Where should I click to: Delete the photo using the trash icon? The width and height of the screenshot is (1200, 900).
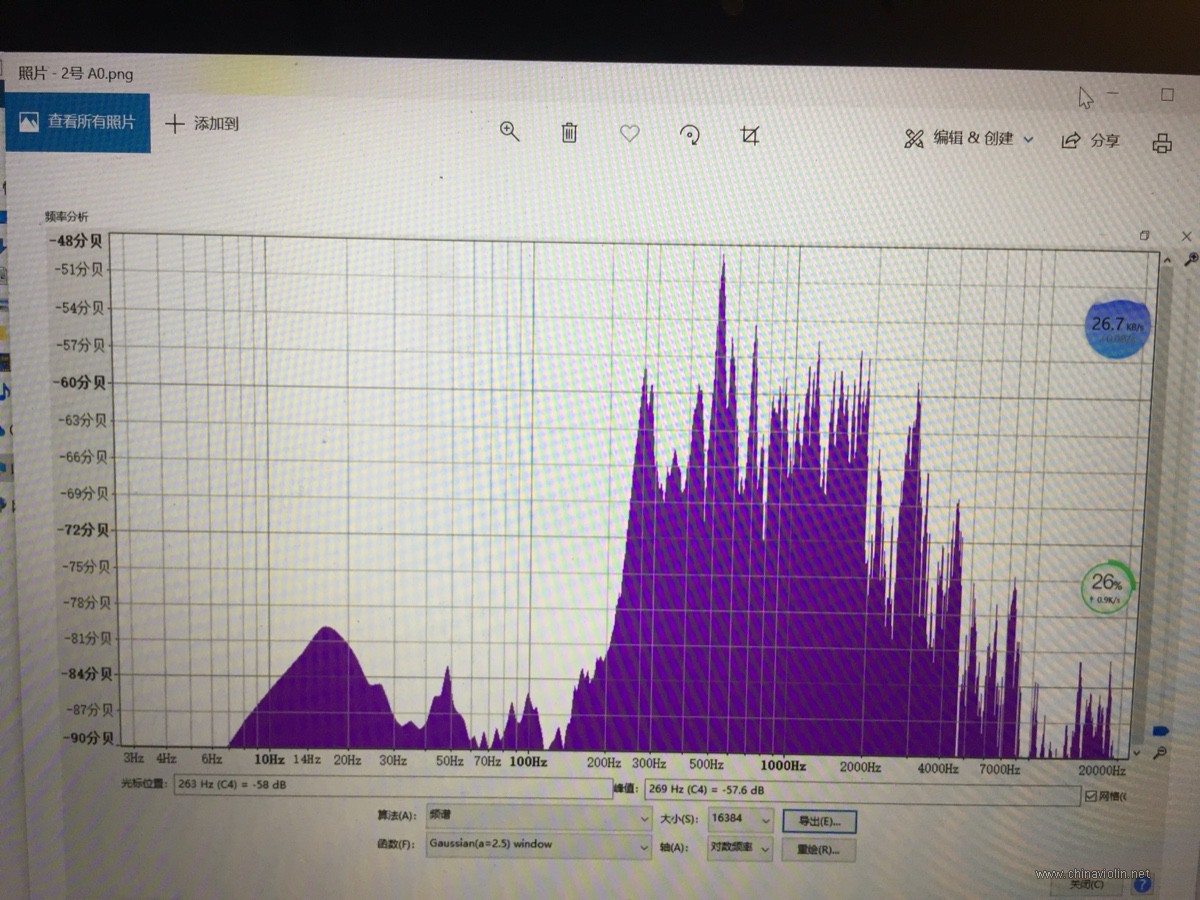click(569, 132)
